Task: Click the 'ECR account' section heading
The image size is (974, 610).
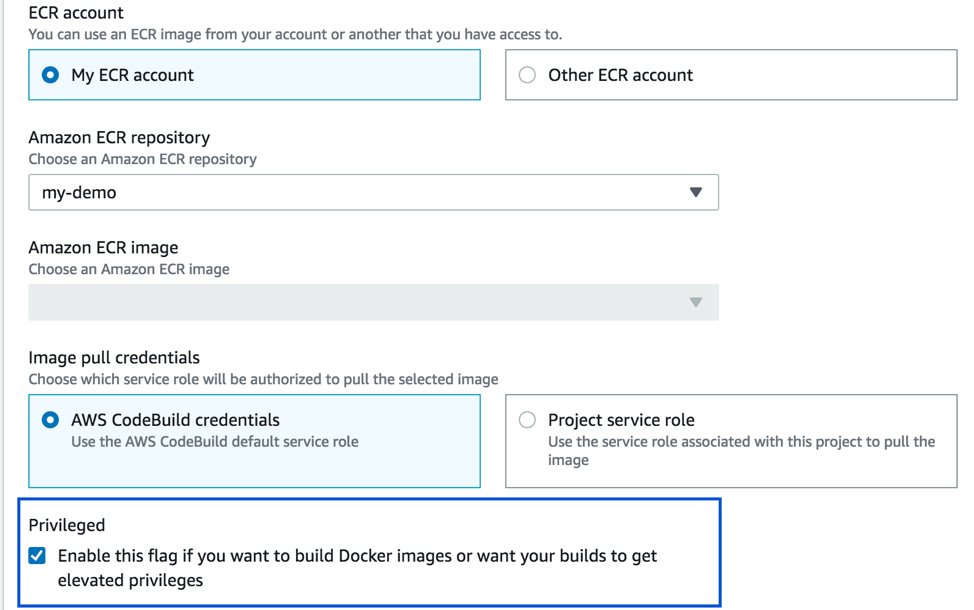Action: (x=76, y=12)
